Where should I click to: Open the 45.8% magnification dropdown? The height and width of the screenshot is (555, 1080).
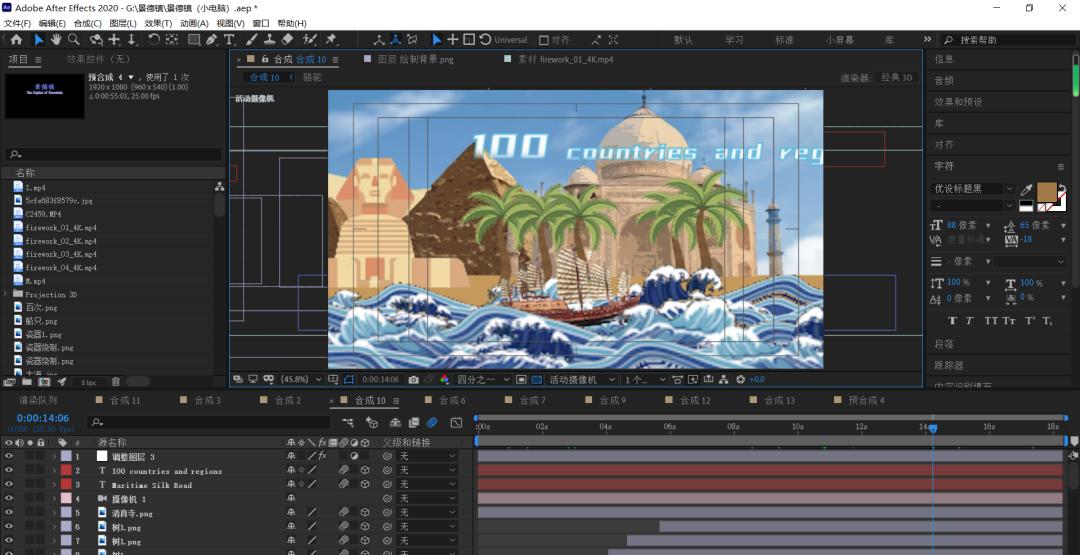(x=299, y=380)
